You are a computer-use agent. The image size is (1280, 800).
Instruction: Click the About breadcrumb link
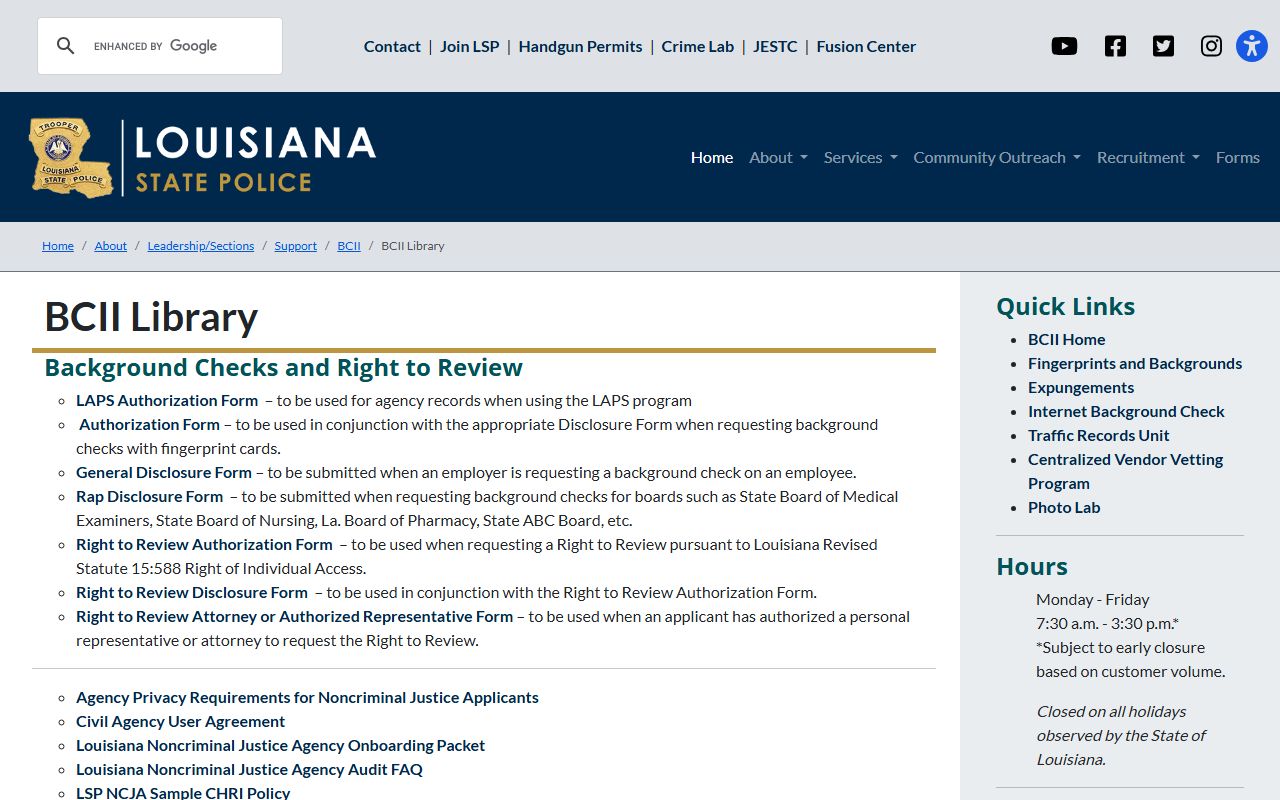pyautogui.click(x=111, y=246)
